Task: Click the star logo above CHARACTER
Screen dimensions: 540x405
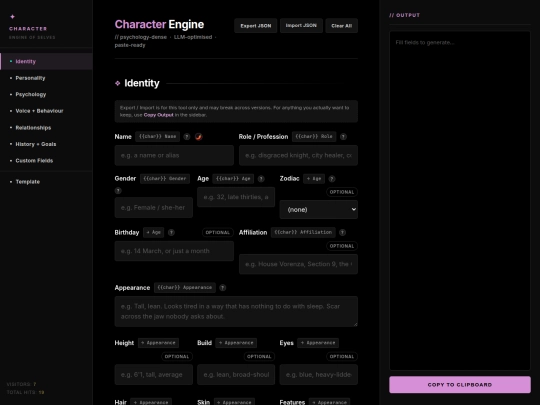Action: click(12, 17)
